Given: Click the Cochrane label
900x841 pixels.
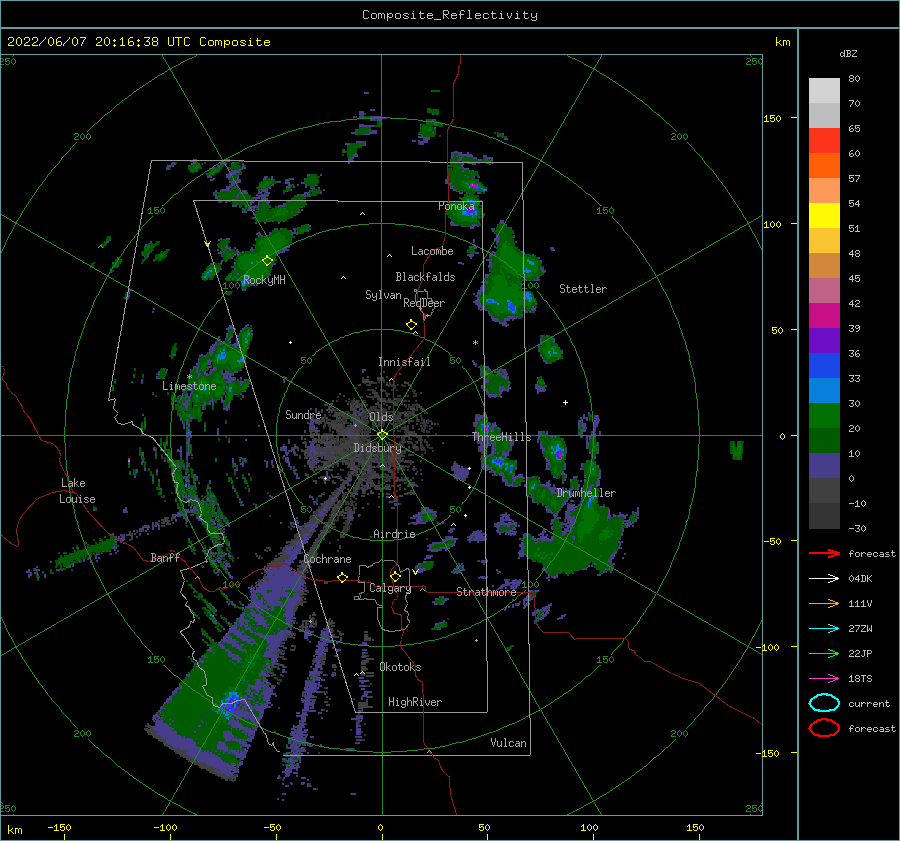Looking at the screenshot, I should coord(327,559).
